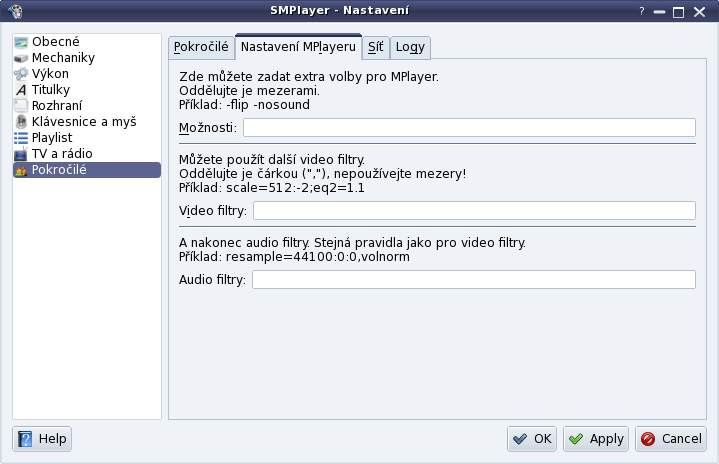This screenshot has width=719, height=464.
Task: Select the Obecné list entry text
Action: pos(55,42)
